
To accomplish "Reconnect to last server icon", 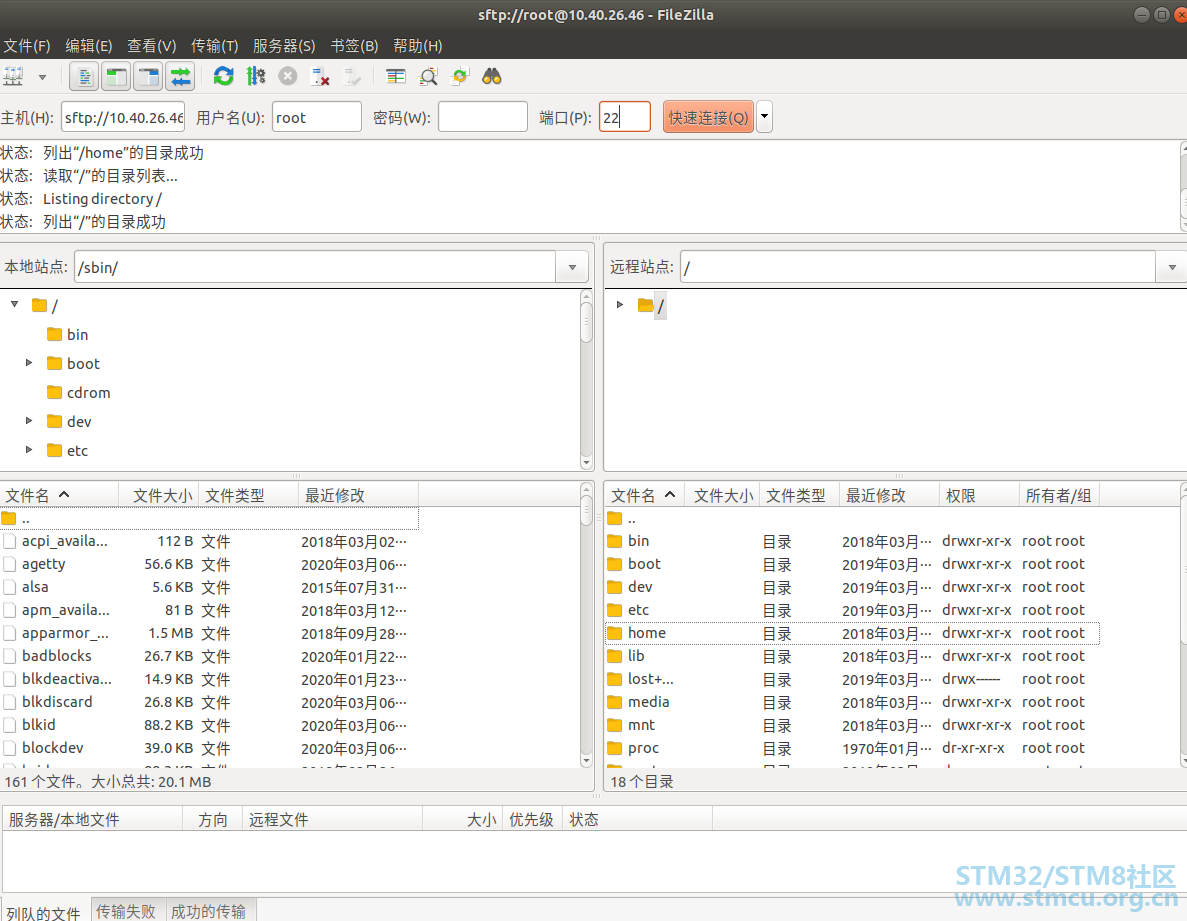I will coord(352,76).
